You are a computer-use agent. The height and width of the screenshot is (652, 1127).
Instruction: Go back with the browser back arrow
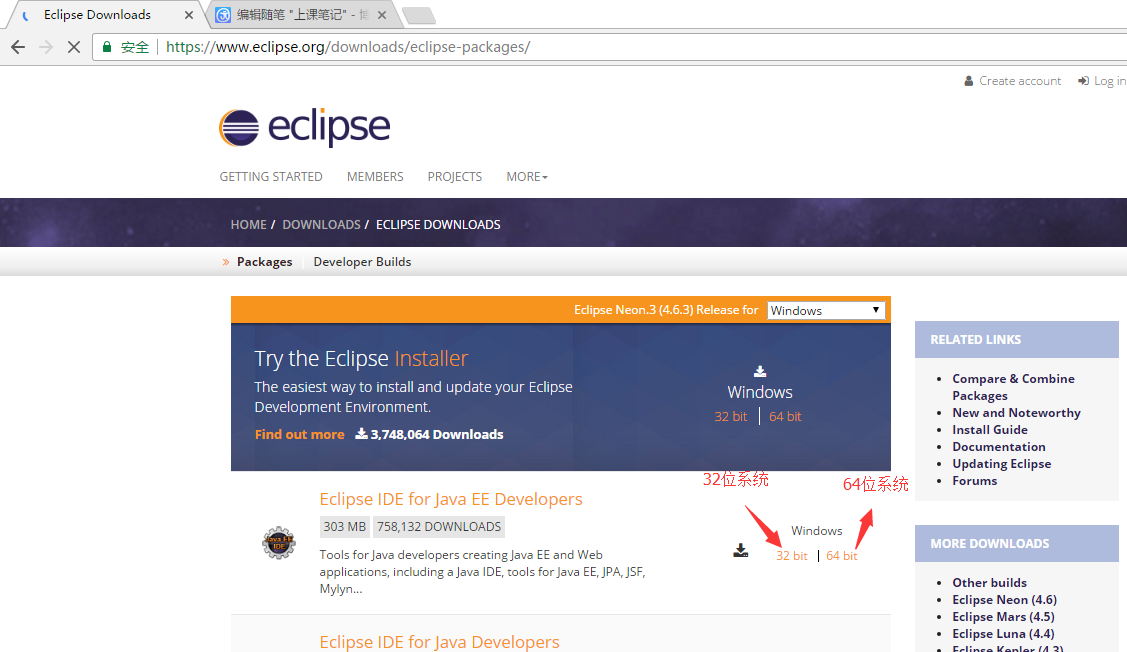(x=18, y=47)
